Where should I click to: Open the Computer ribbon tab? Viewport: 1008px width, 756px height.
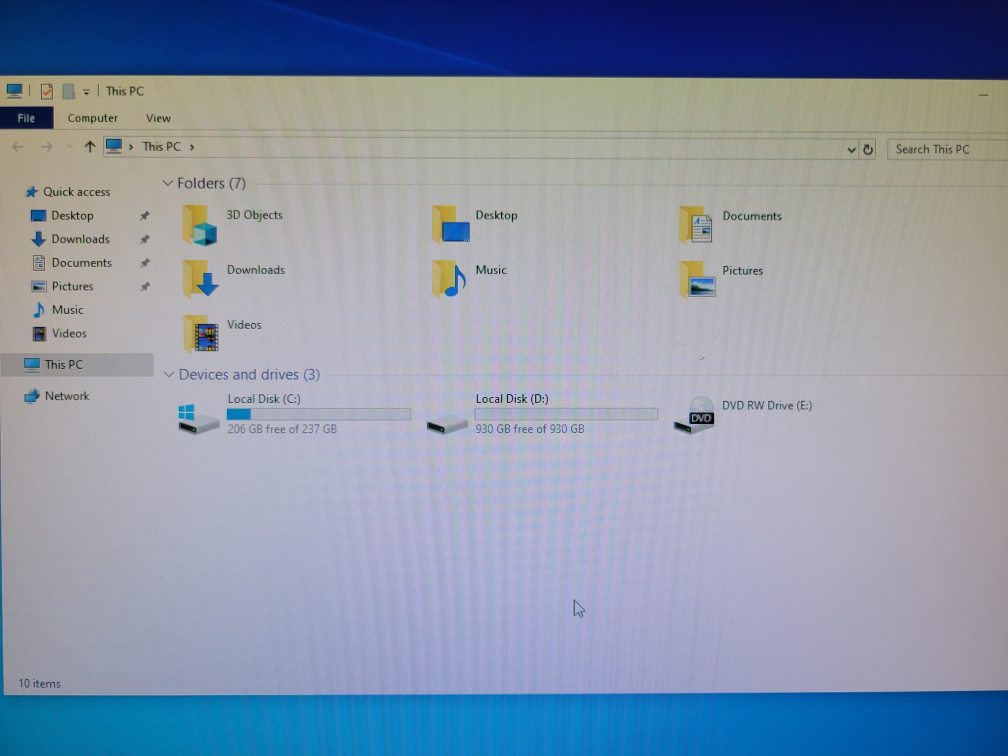point(93,118)
